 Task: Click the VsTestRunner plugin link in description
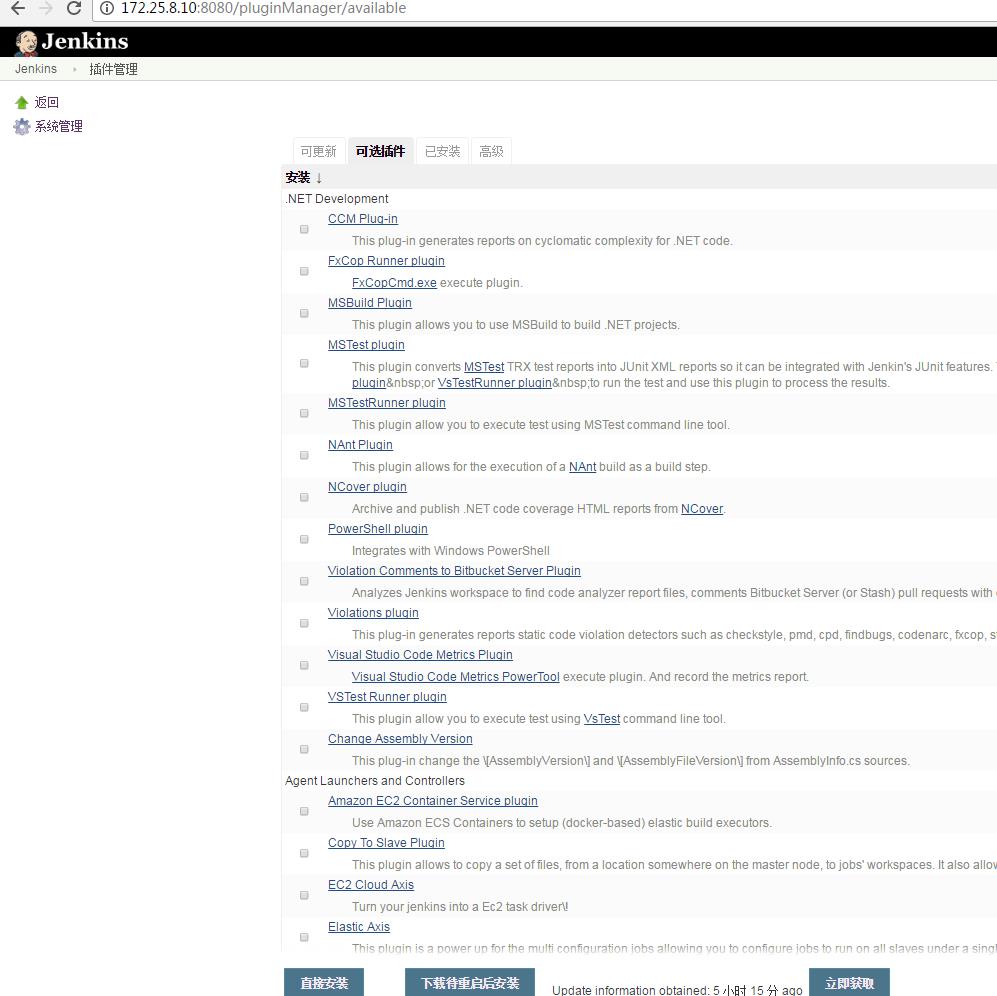click(495, 383)
